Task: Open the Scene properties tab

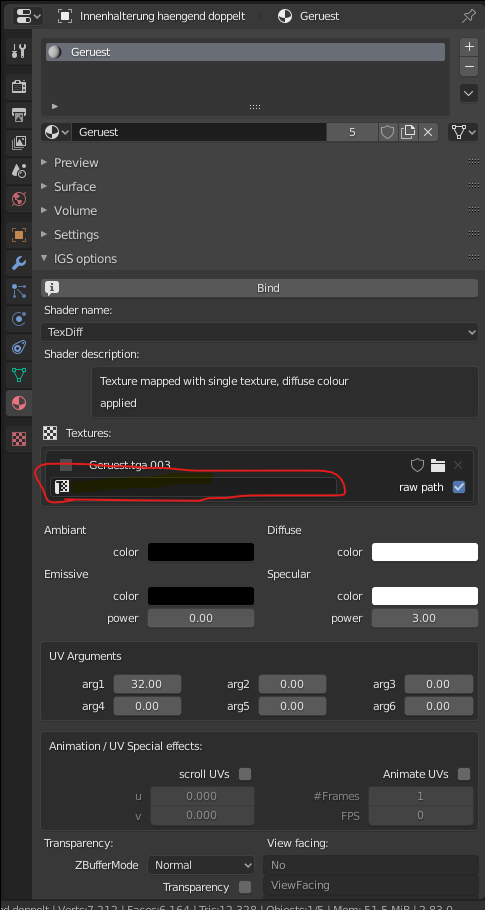Action: (19, 171)
